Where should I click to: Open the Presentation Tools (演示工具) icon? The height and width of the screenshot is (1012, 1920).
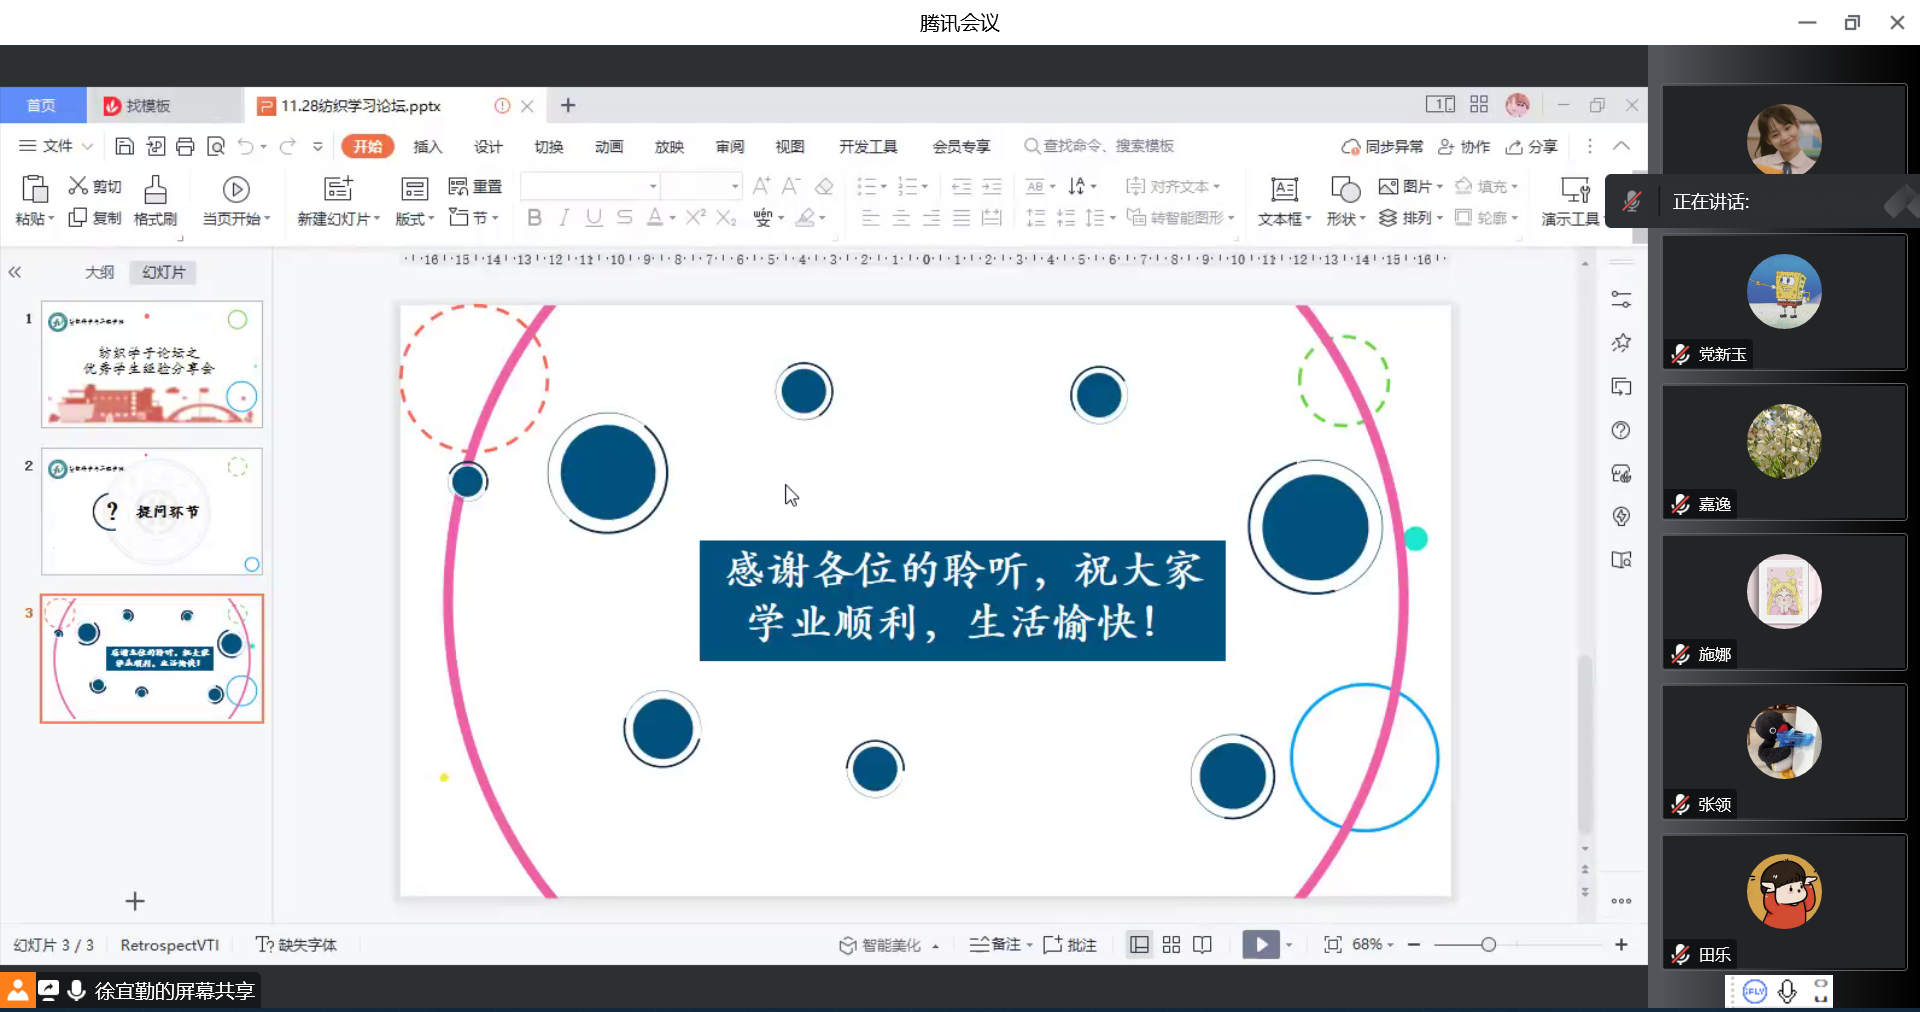click(1575, 189)
